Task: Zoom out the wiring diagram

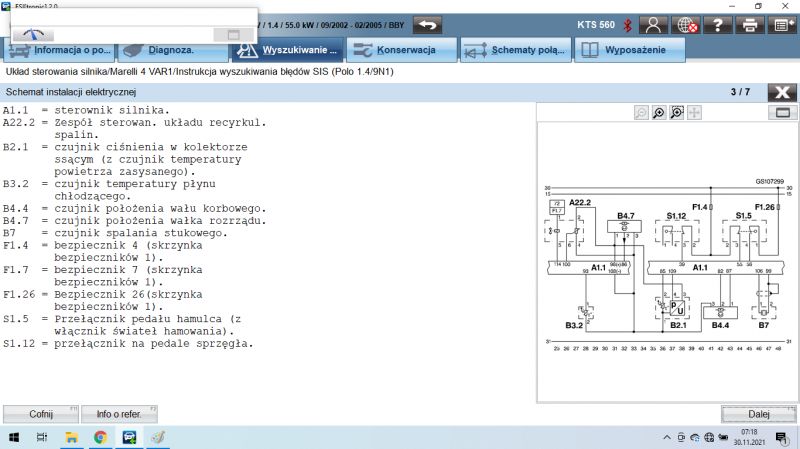Action: [x=641, y=112]
